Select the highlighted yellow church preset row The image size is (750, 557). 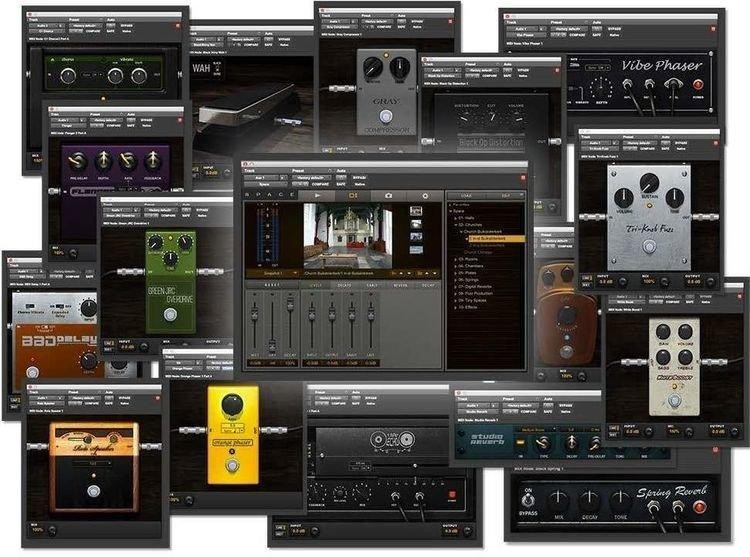496,238
